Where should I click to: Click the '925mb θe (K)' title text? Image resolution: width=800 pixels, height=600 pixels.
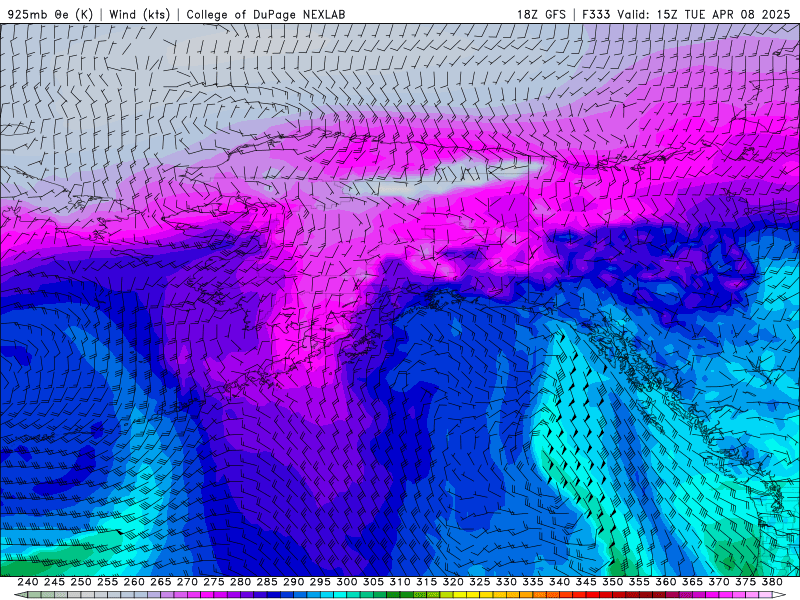pos(50,14)
